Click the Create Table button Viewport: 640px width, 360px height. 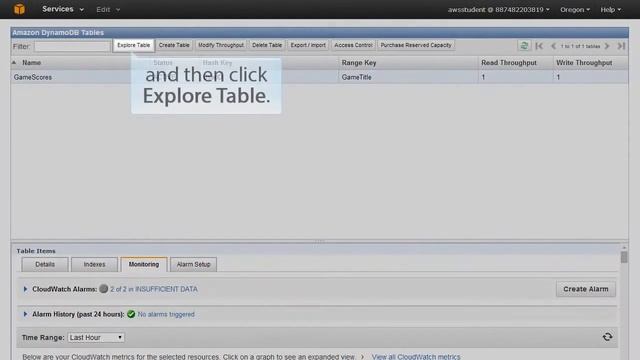click(x=174, y=45)
